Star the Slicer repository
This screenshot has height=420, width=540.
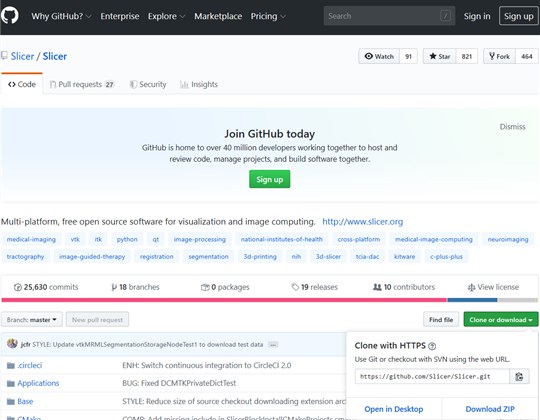[x=440, y=56]
